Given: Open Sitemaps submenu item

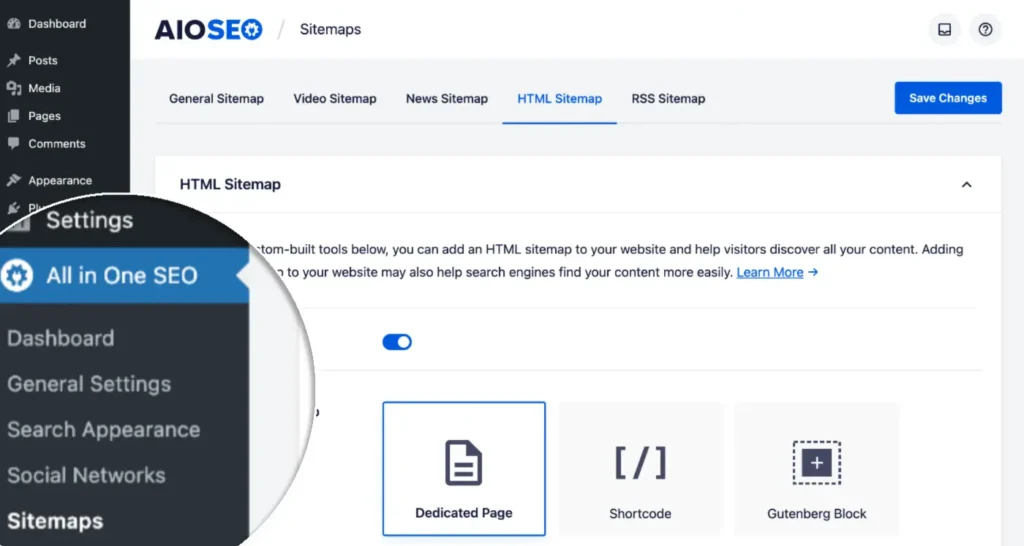Looking at the screenshot, I should pos(56,521).
